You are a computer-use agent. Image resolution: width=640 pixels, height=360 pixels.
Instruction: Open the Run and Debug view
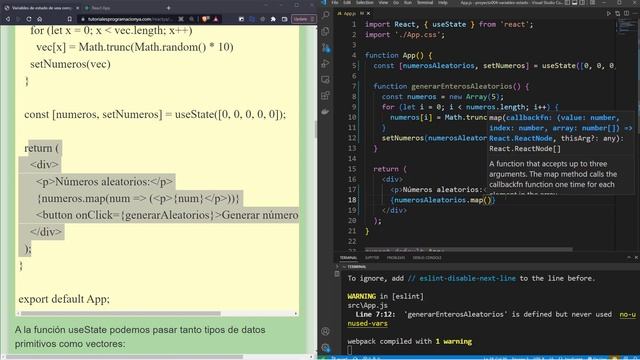tap(325, 64)
